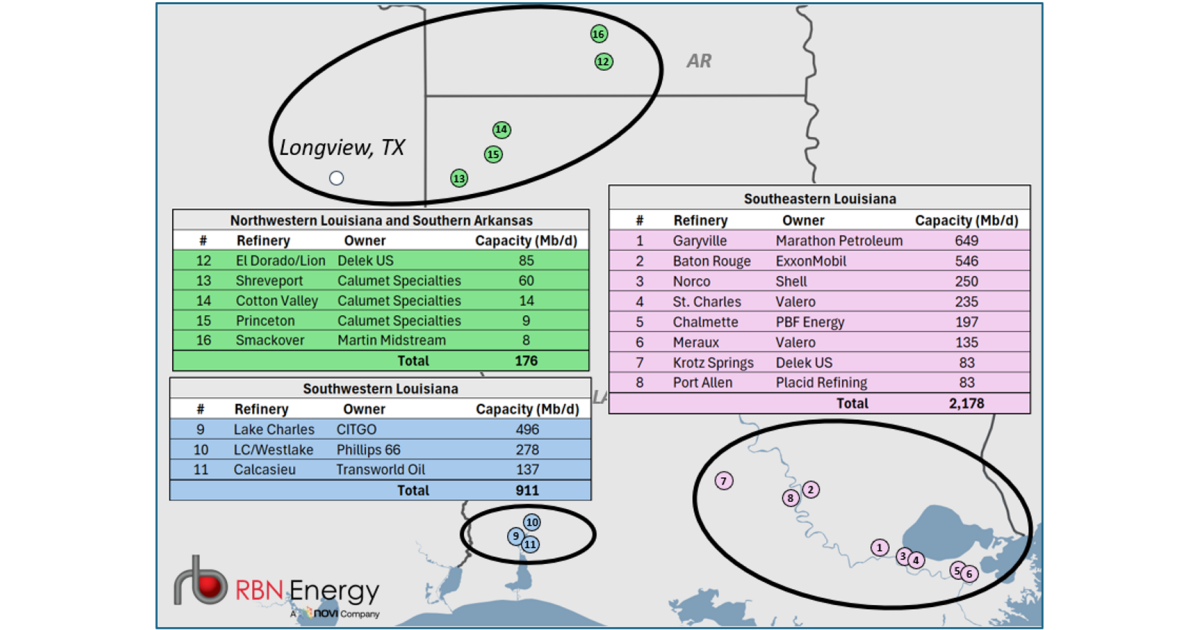Click the southwestern total value 911

526,490
